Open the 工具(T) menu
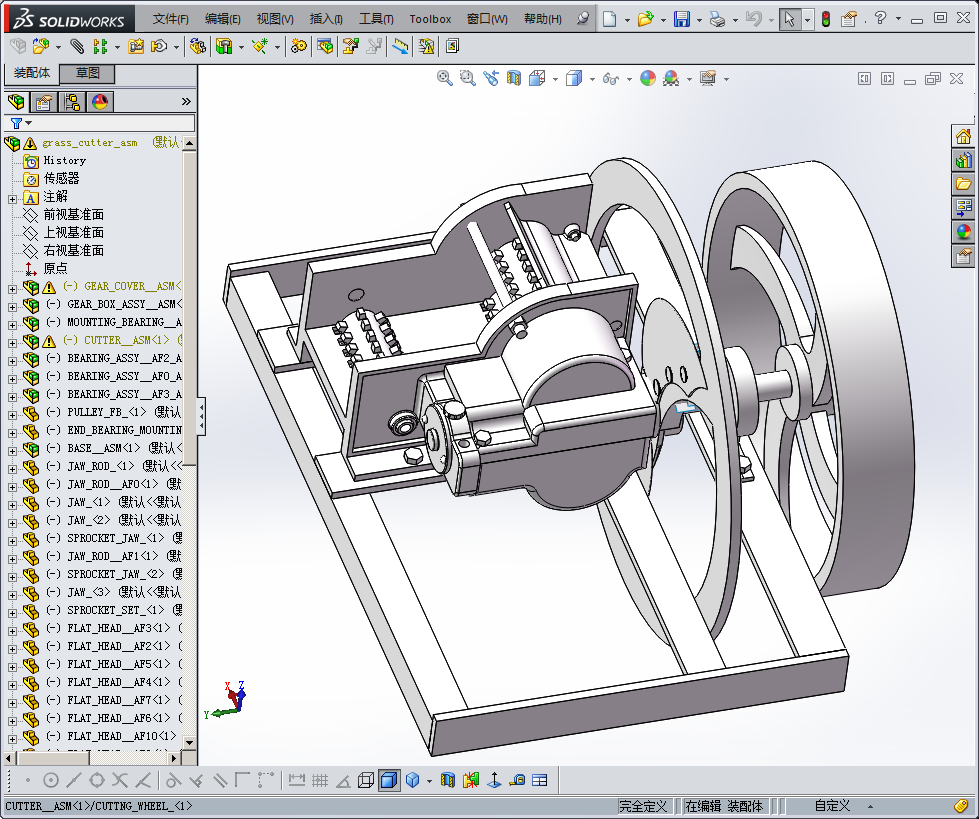 [376, 19]
